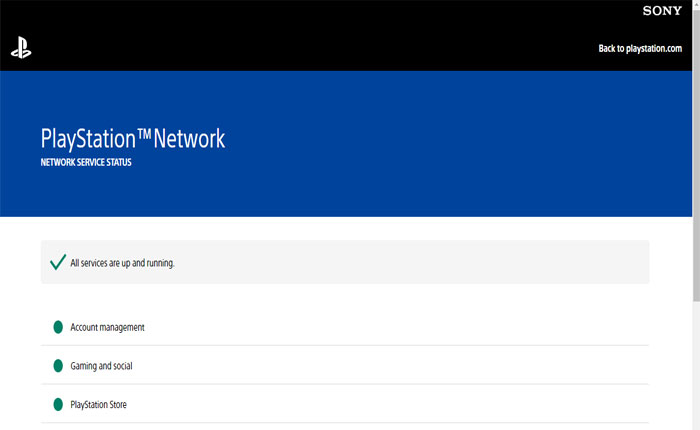Viewport: 700px width, 430px height.
Task: Click the vertical scrollbar thumb
Action: pos(695,150)
